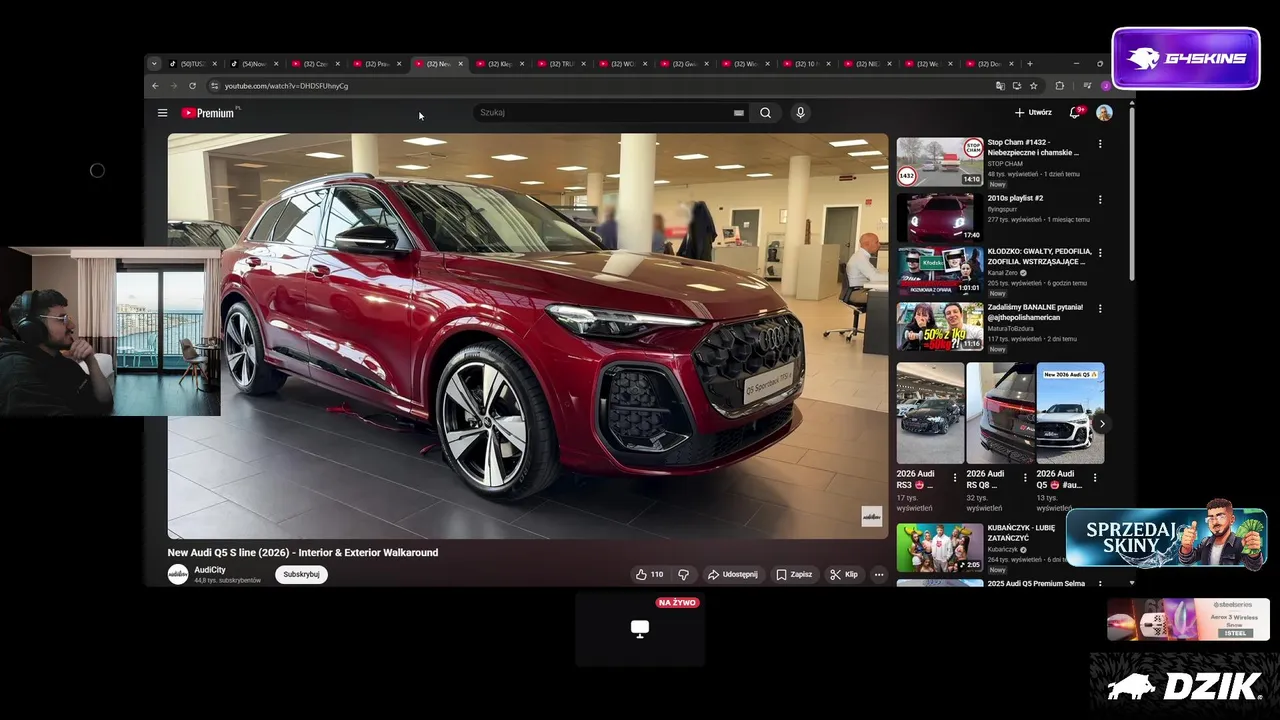Dislike the video with the thumbs-down icon
The width and height of the screenshot is (1280, 720).
(x=684, y=574)
